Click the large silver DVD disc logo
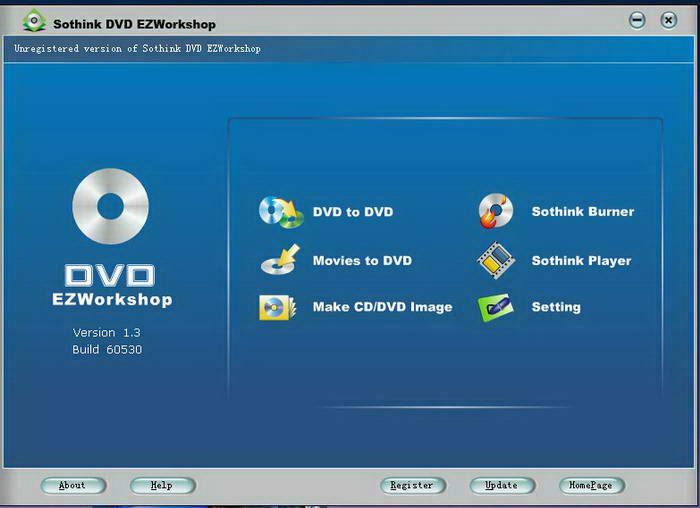 click(110, 206)
